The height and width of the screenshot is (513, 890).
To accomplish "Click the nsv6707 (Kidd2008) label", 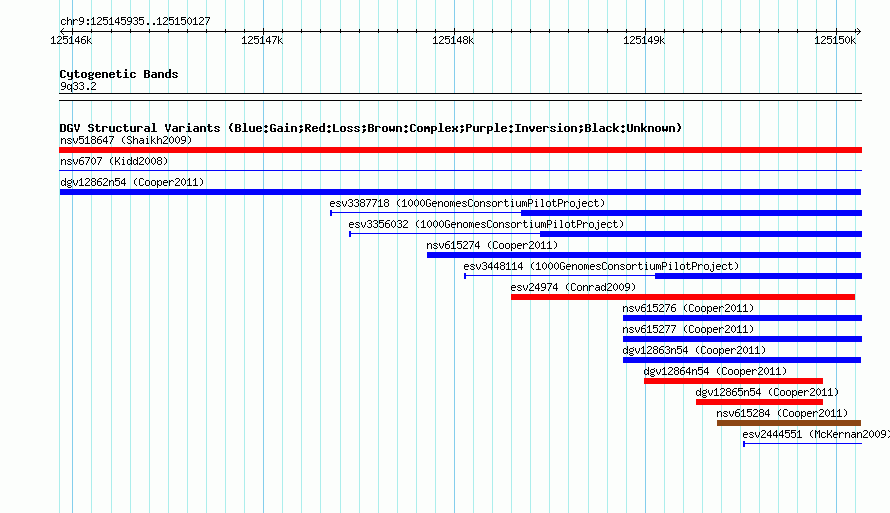I will 114,161.
